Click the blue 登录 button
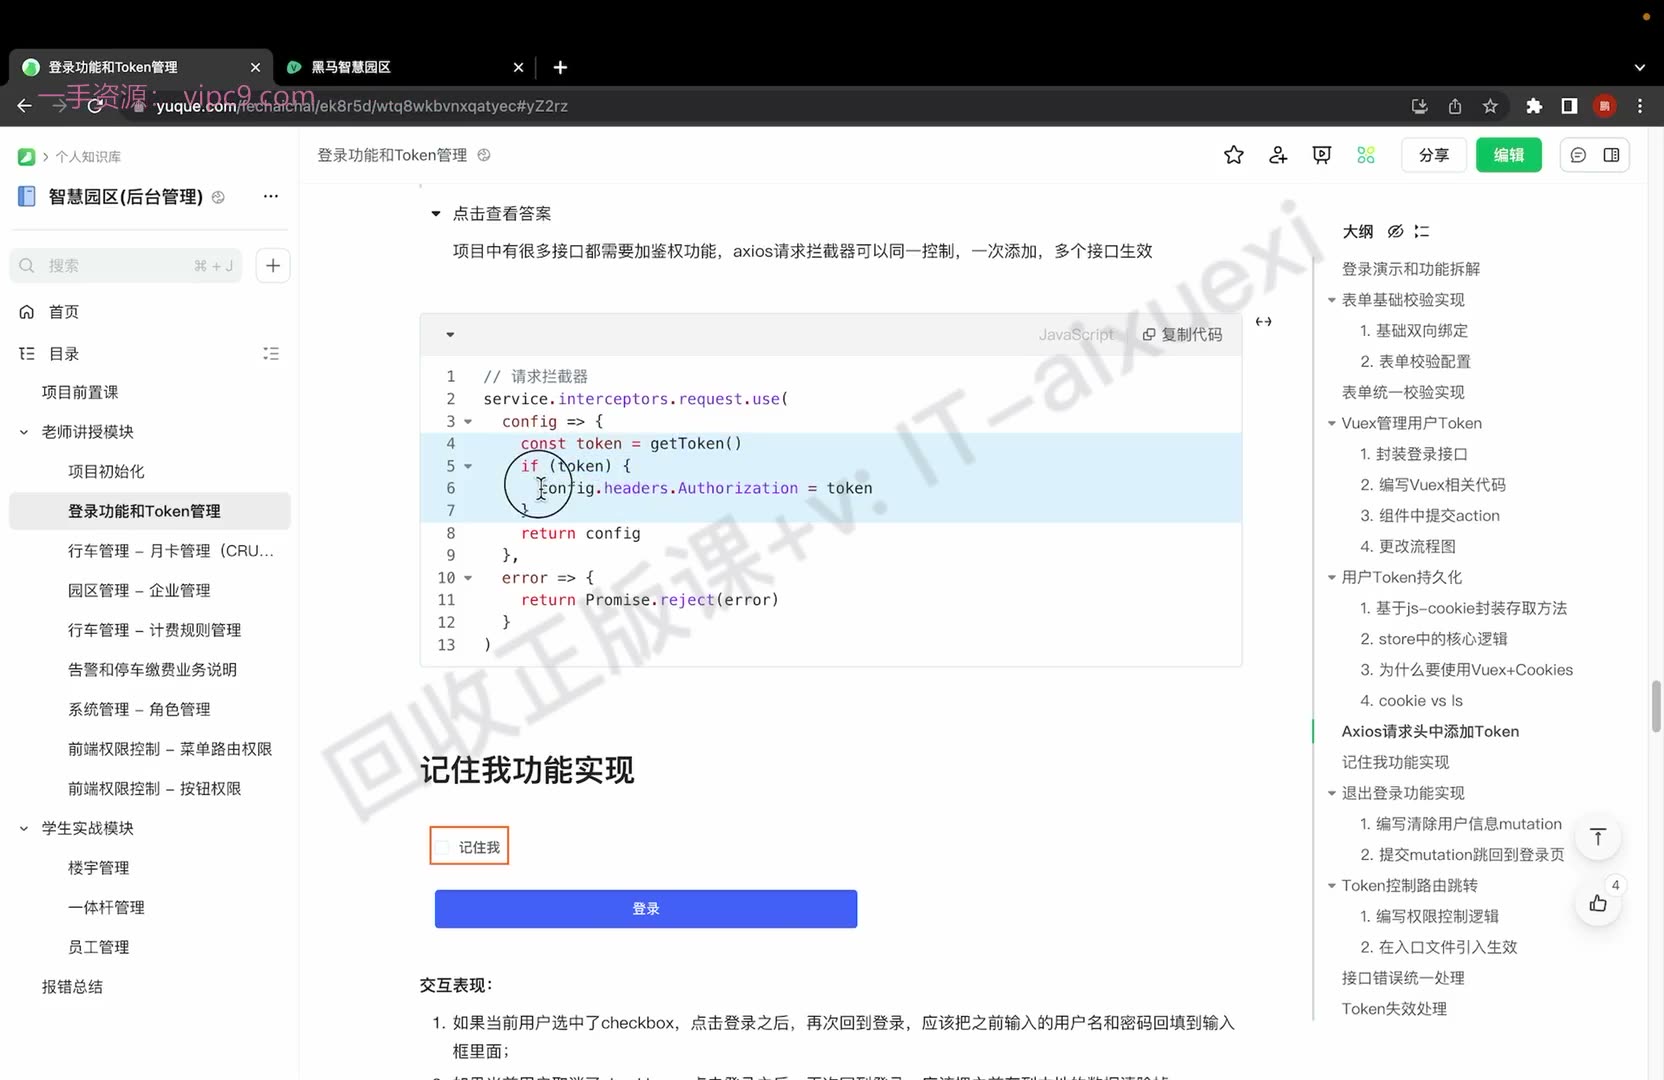 pyautogui.click(x=646, y=909)
